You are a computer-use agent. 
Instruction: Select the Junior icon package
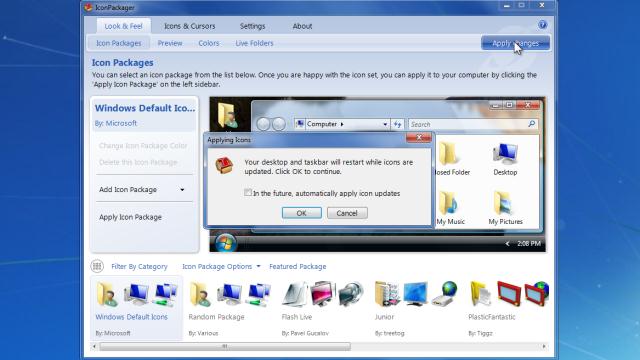(415, 308)
